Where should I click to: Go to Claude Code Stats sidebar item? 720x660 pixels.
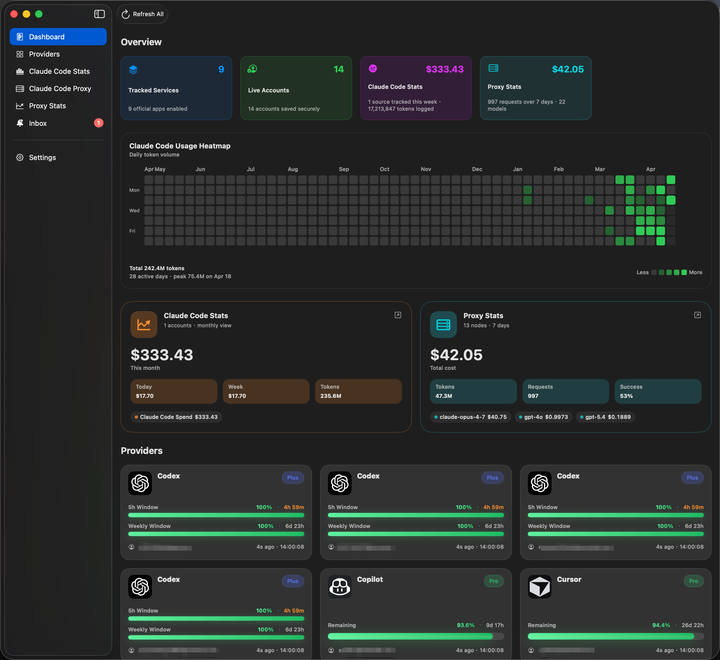point(58,71)
